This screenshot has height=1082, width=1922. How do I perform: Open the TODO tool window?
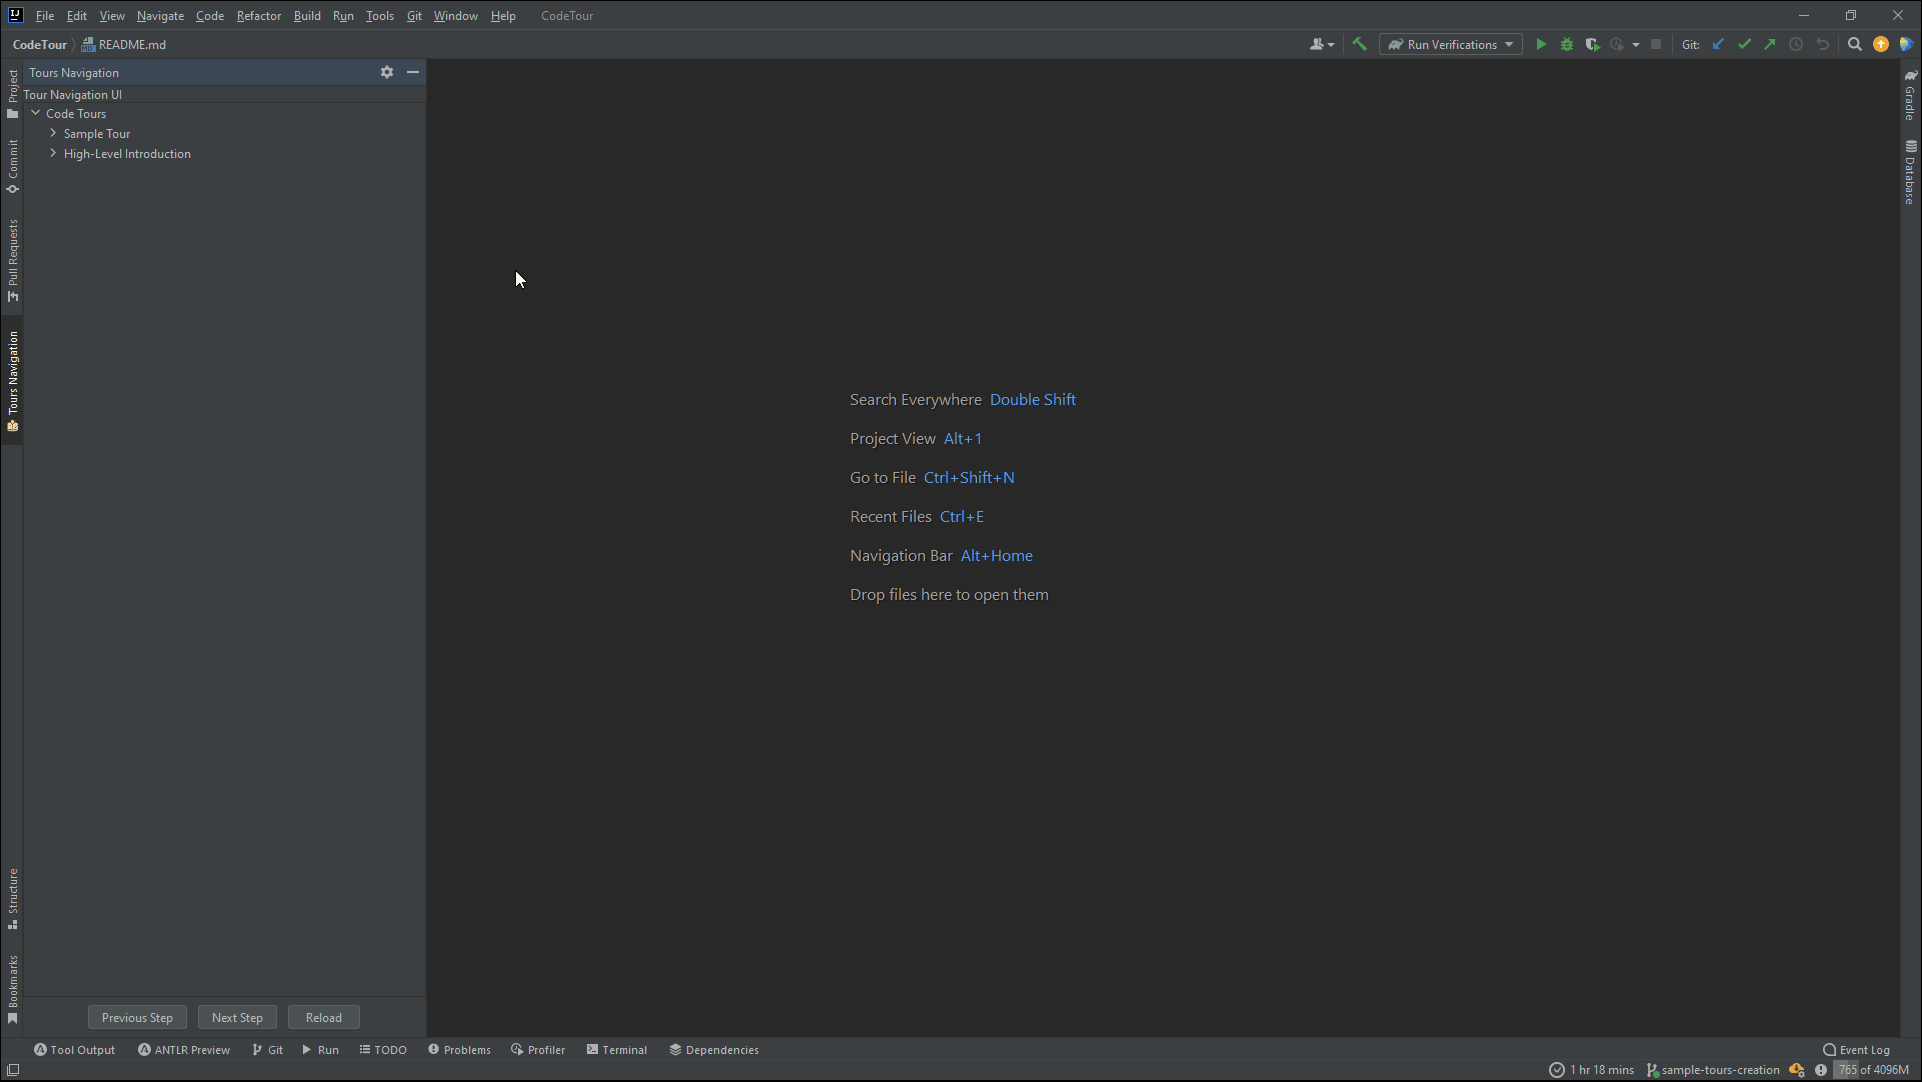[383, 1050]
